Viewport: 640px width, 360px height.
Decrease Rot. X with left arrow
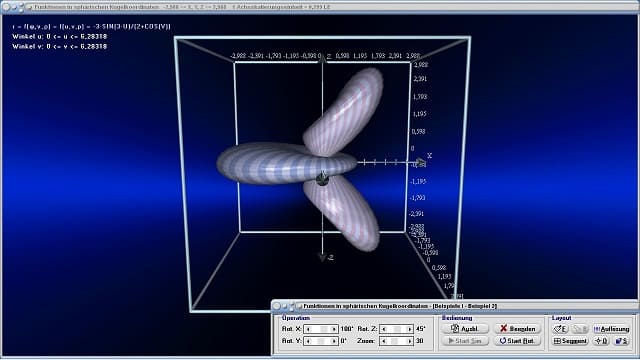(x=308, y=329)
